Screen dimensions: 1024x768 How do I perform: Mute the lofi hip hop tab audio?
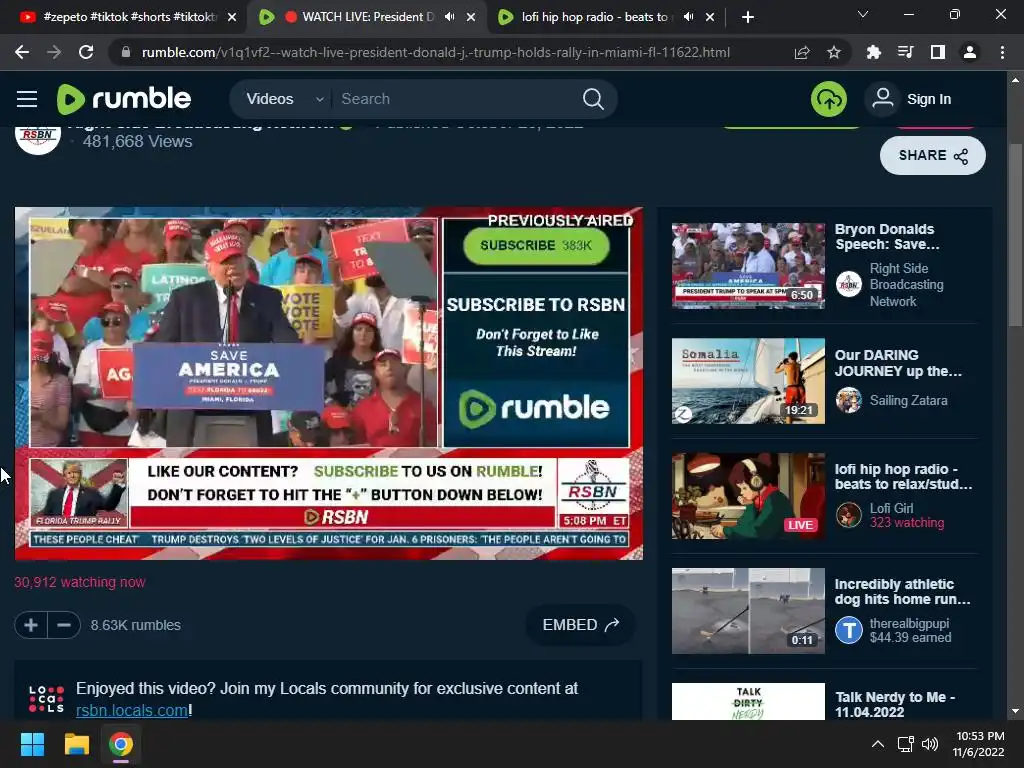[688, 17]
